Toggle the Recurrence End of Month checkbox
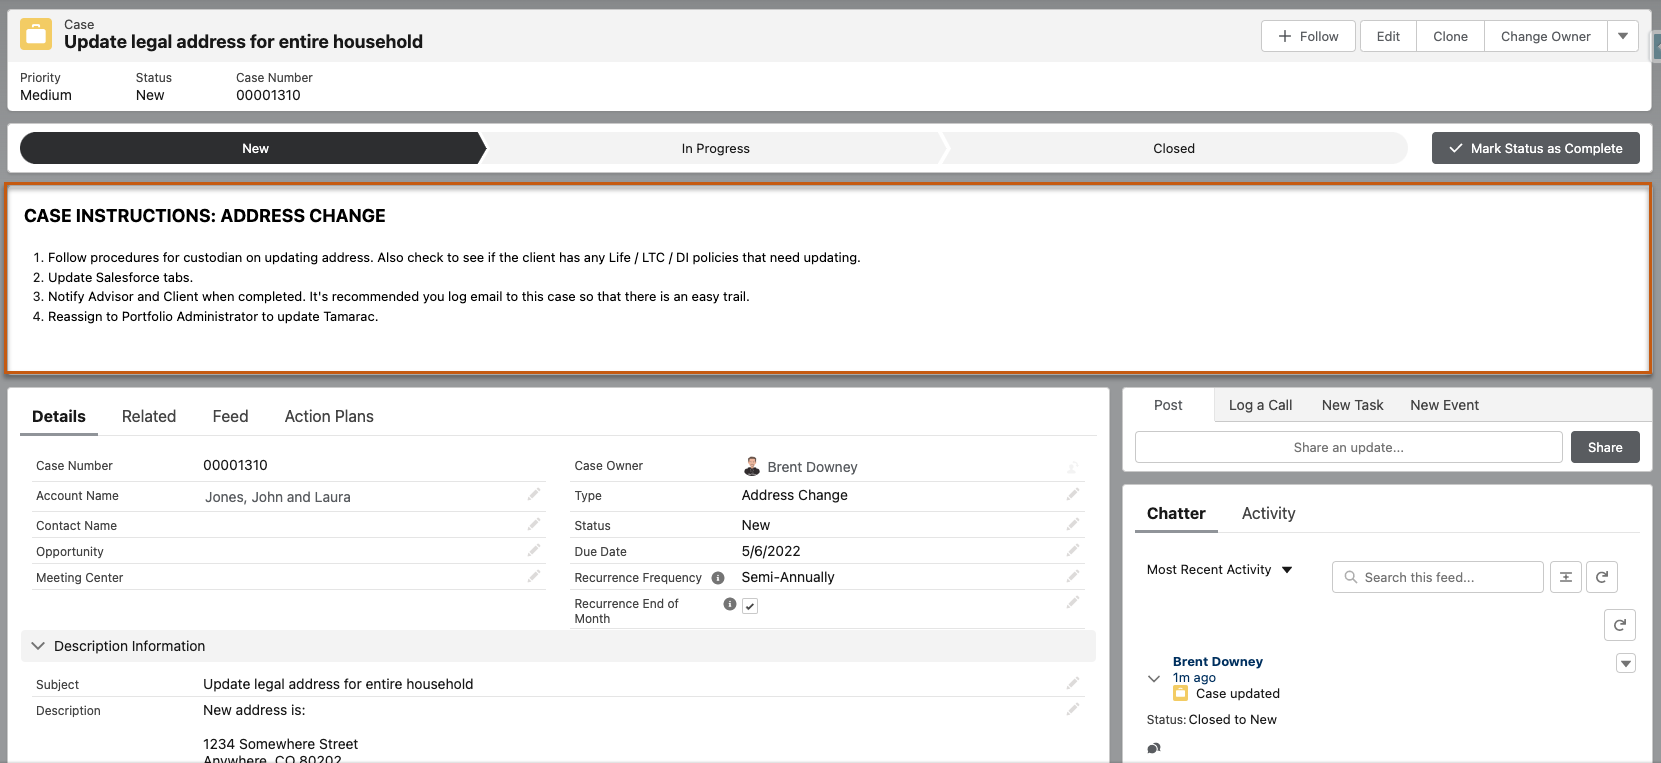This screenshot has height=763, width=1661. click(750, 606)
